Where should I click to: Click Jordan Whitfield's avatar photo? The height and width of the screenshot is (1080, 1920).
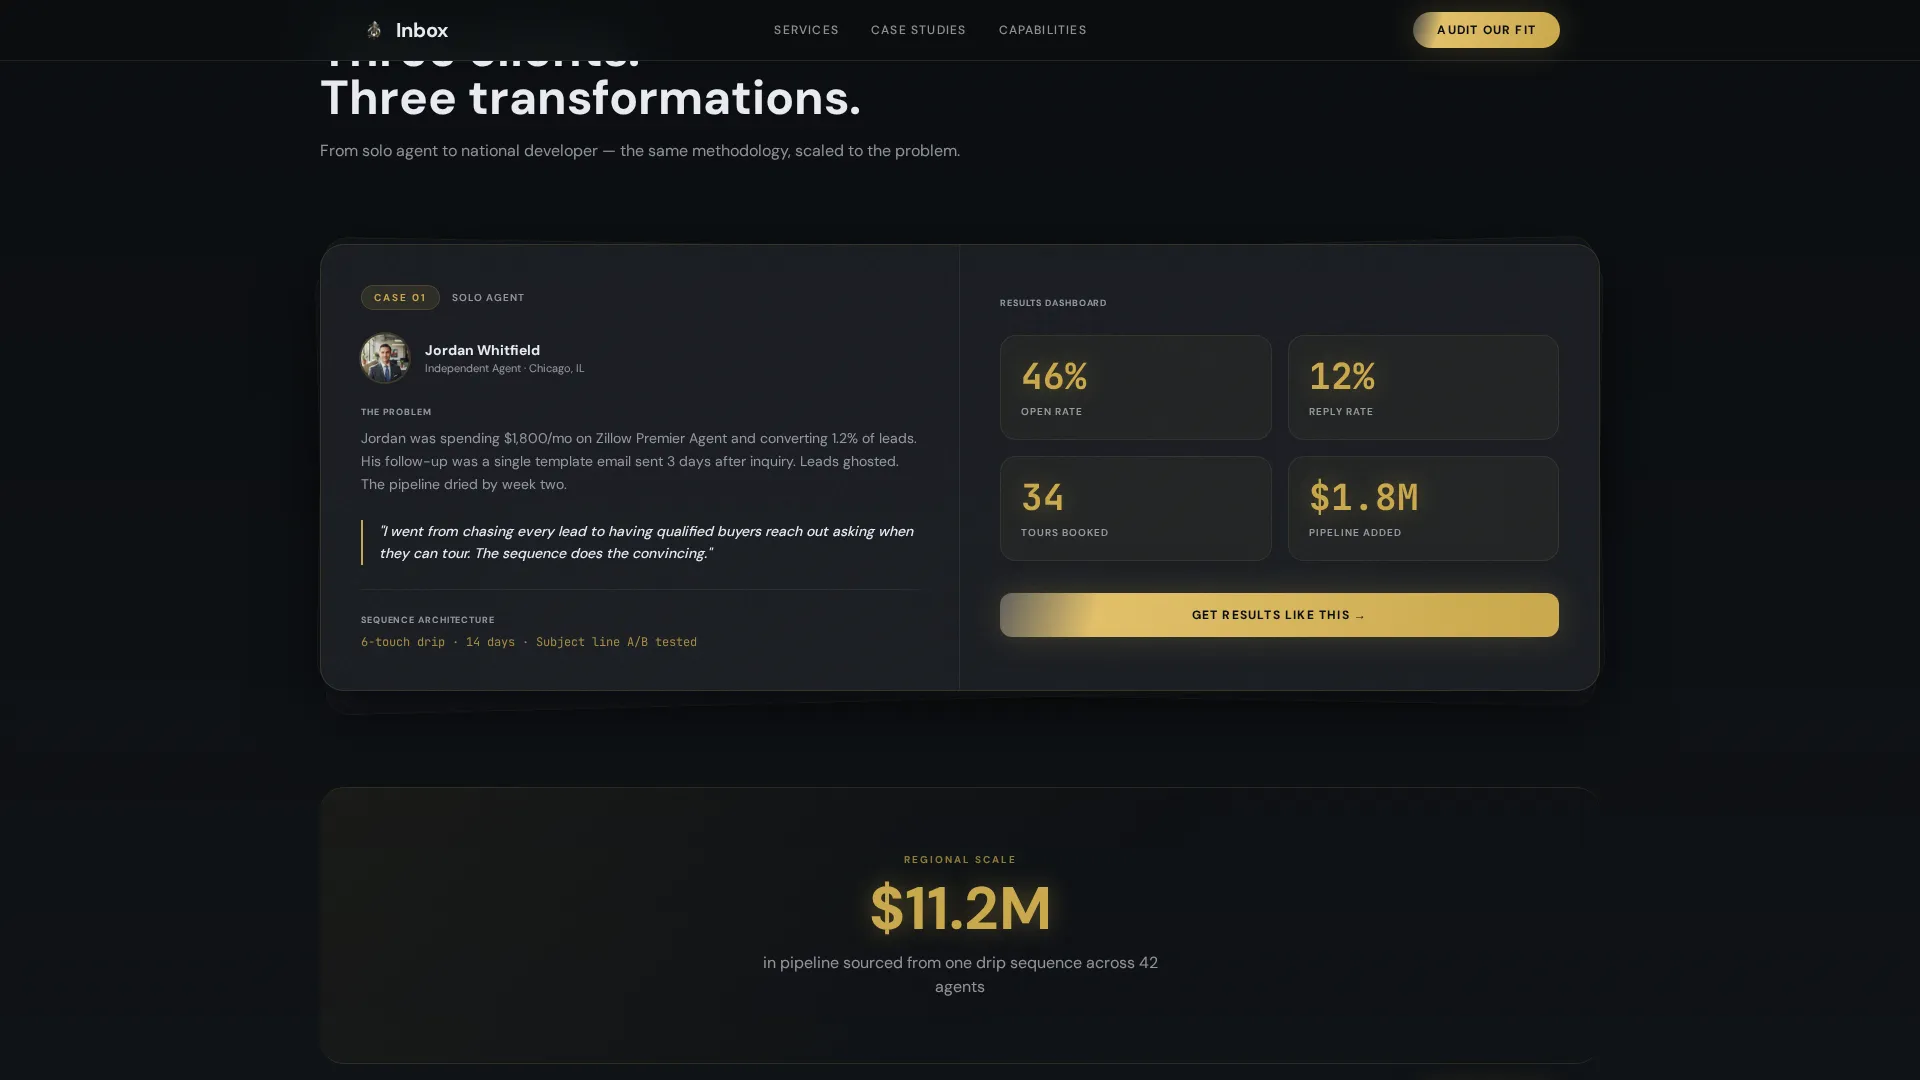(x=385, y=358)
